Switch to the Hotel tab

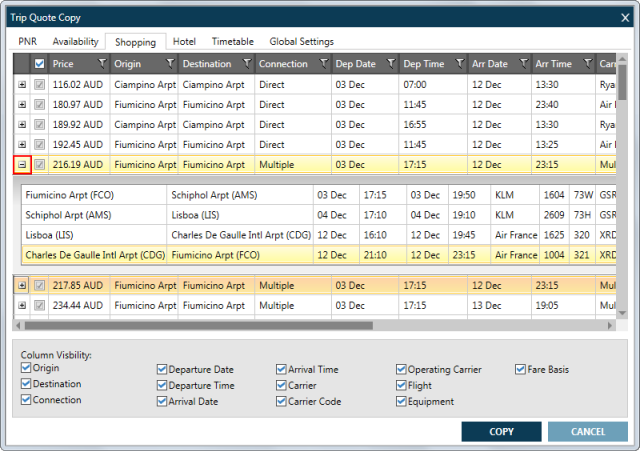[183, 42]
